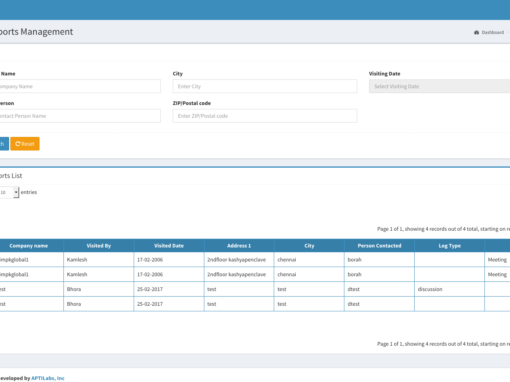Click the blue Search button

(x=4, y=144)
